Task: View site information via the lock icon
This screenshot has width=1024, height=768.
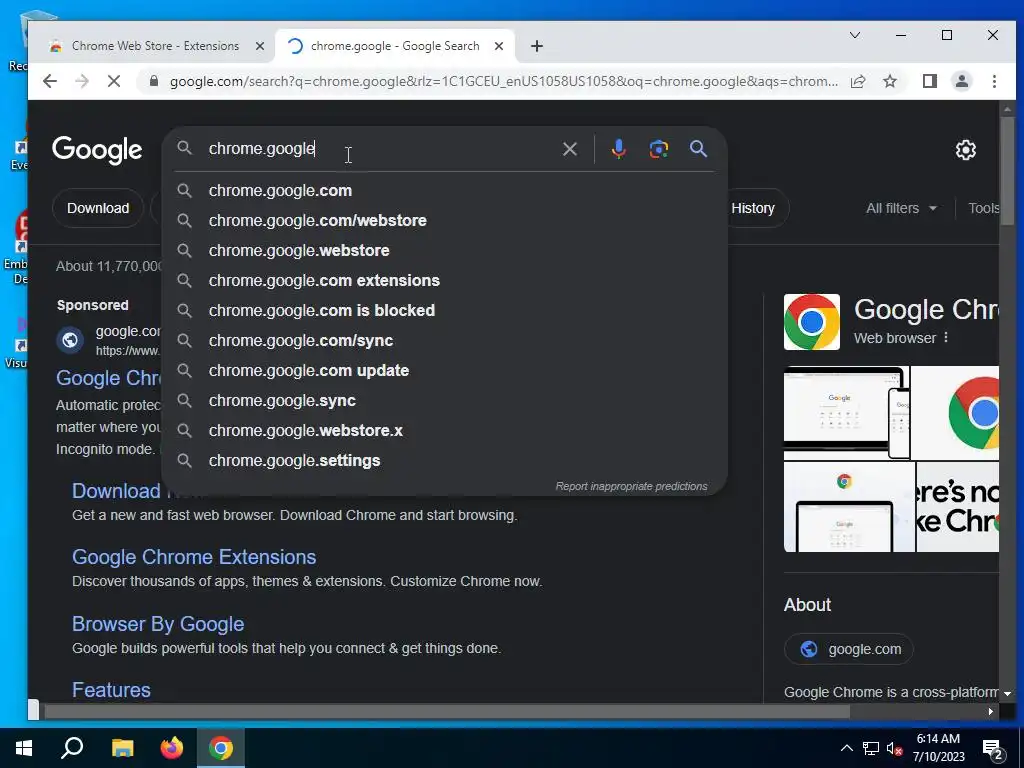Action: (x=153, y=81)
